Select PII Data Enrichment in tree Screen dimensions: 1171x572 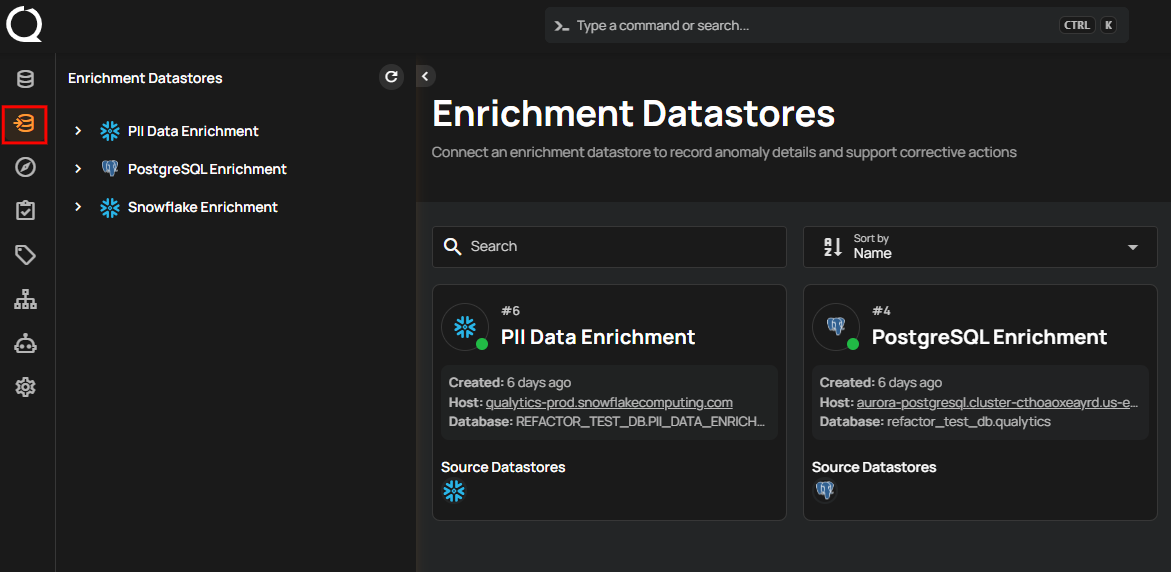pos(193,131)
